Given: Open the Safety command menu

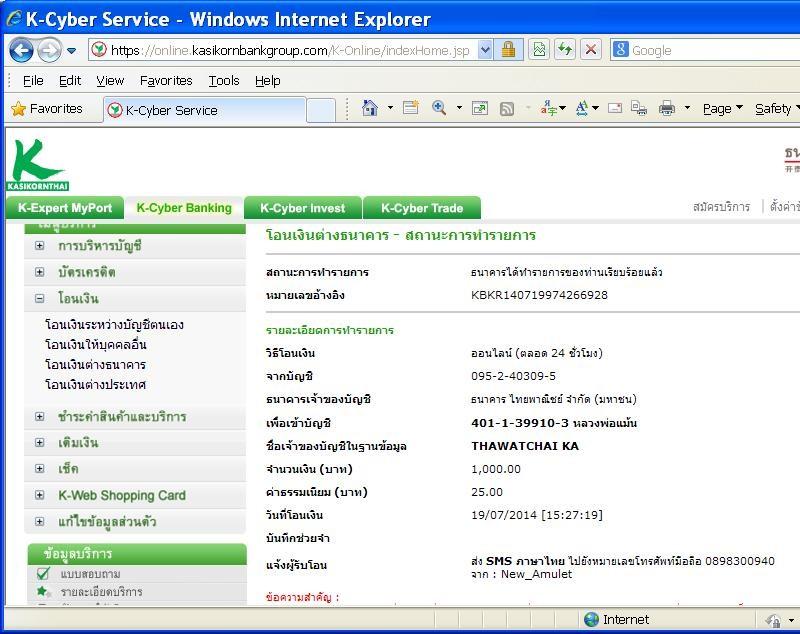Looking at the screenshot, I should tap(777, 109).
